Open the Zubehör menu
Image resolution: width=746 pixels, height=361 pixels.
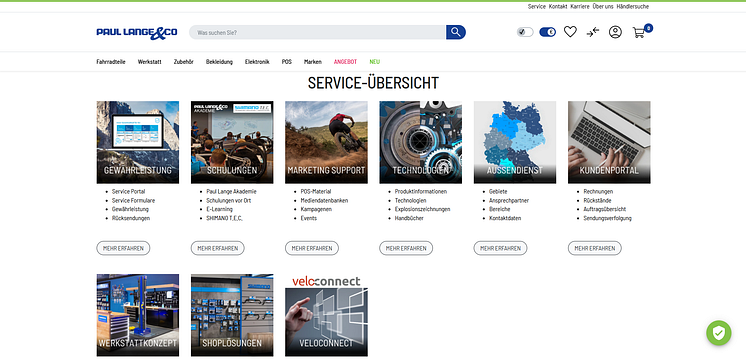pos(184,62)
